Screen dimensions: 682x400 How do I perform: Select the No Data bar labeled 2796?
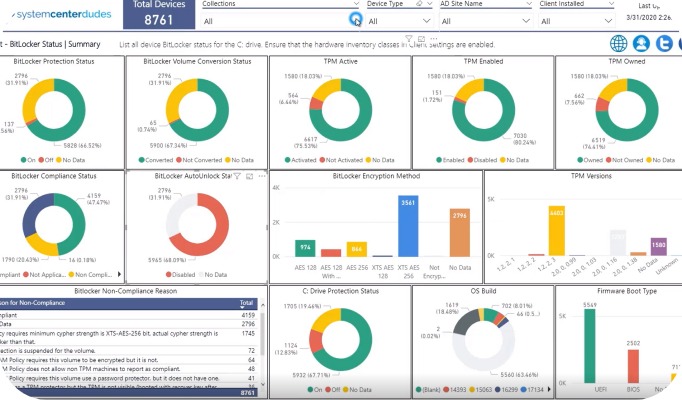[x=460, y=233]
